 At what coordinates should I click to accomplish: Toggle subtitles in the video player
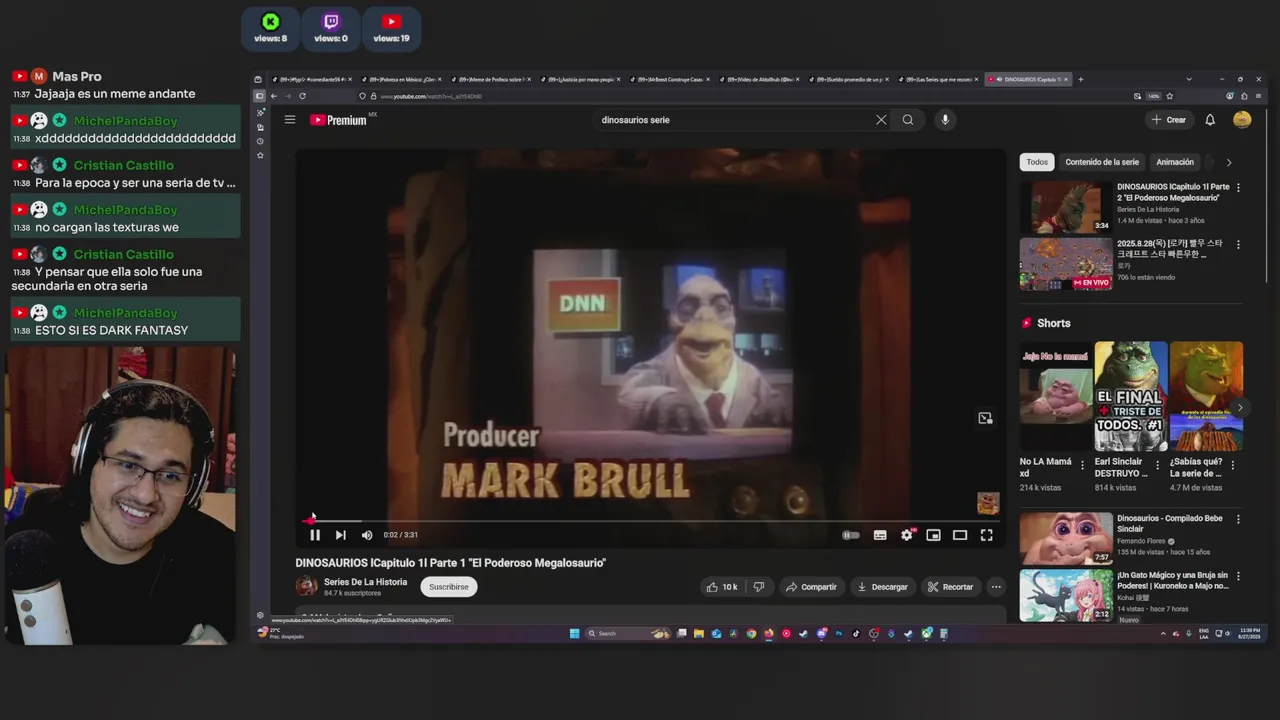point(880,535)
